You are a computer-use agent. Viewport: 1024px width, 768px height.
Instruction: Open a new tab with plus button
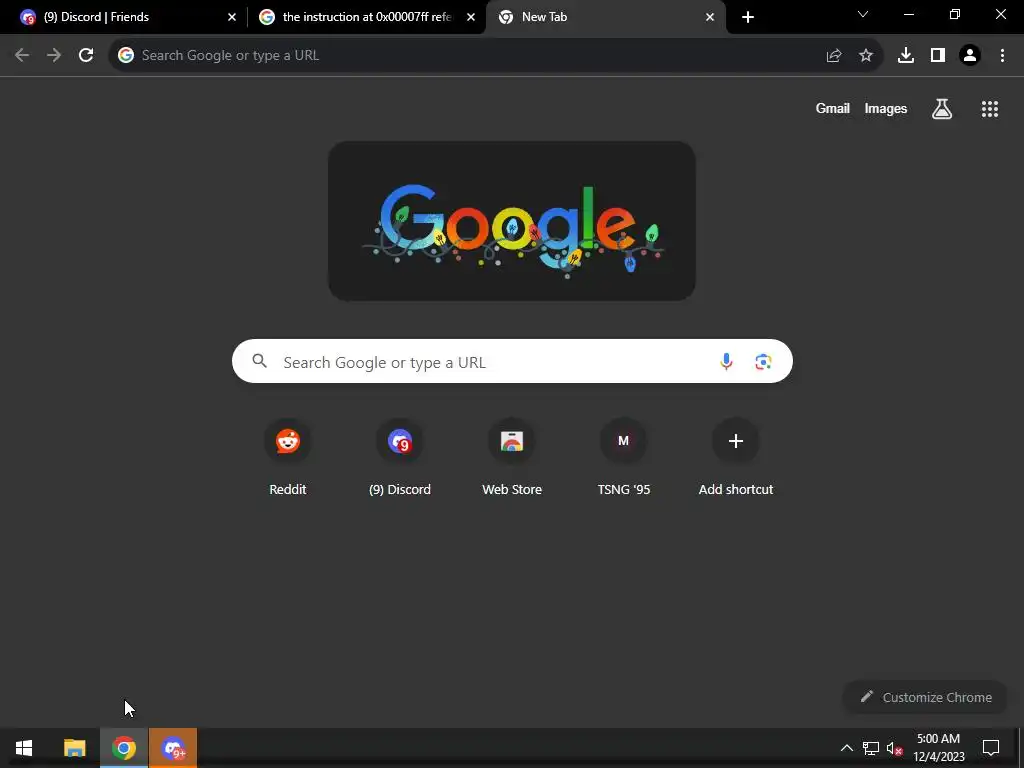[748, 17]
